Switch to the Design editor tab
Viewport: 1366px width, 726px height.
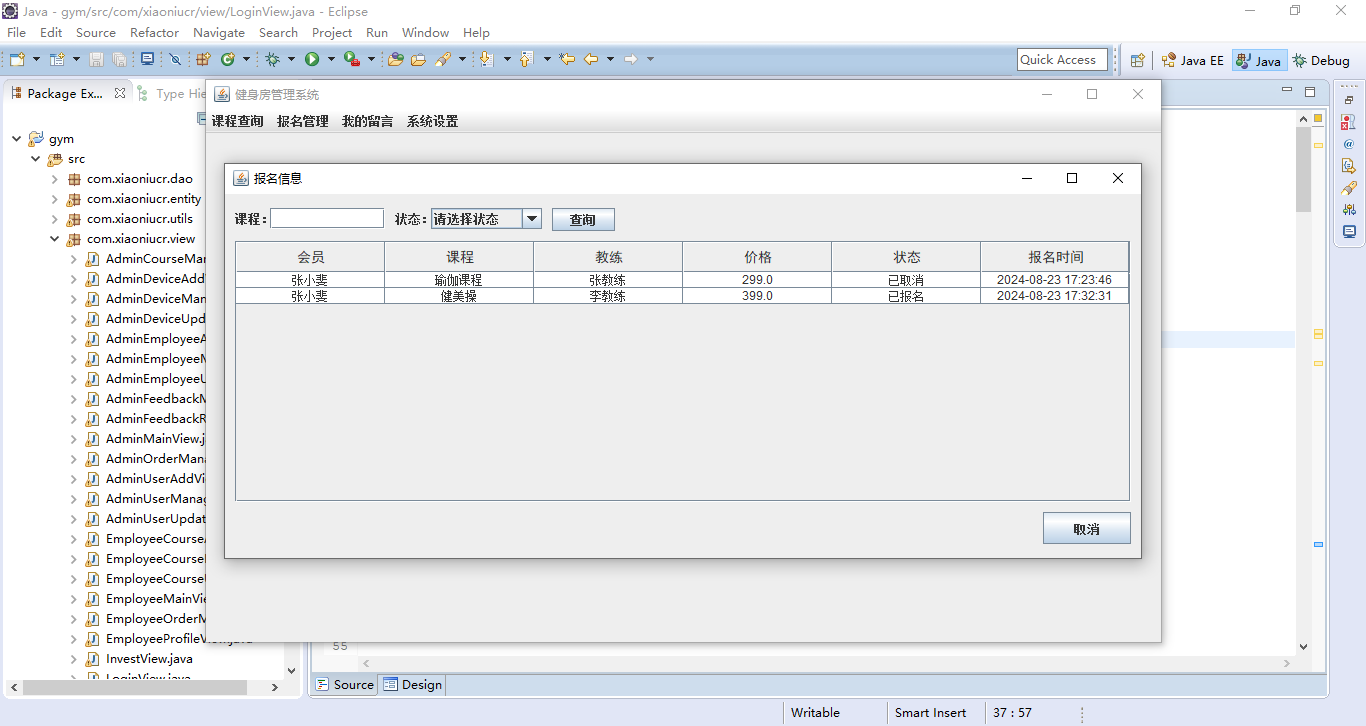[412, 685]
